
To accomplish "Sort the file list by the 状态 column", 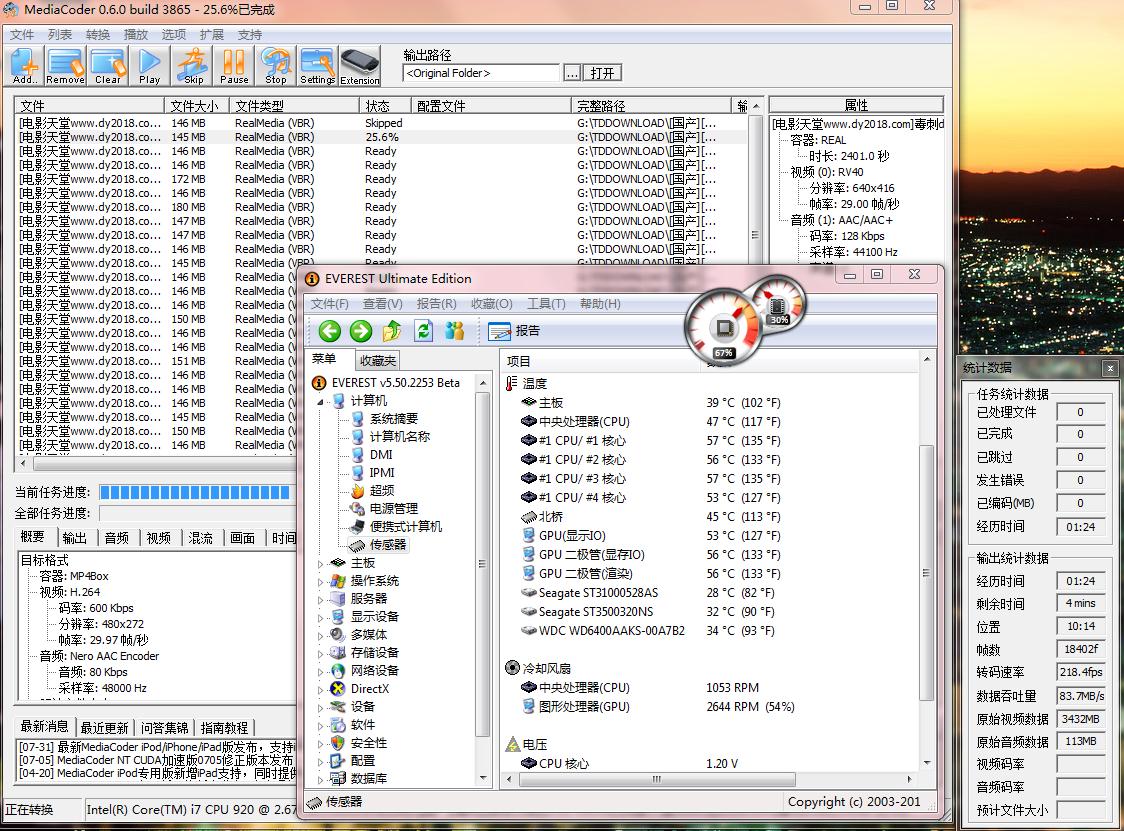I will (x=384, y=106).
